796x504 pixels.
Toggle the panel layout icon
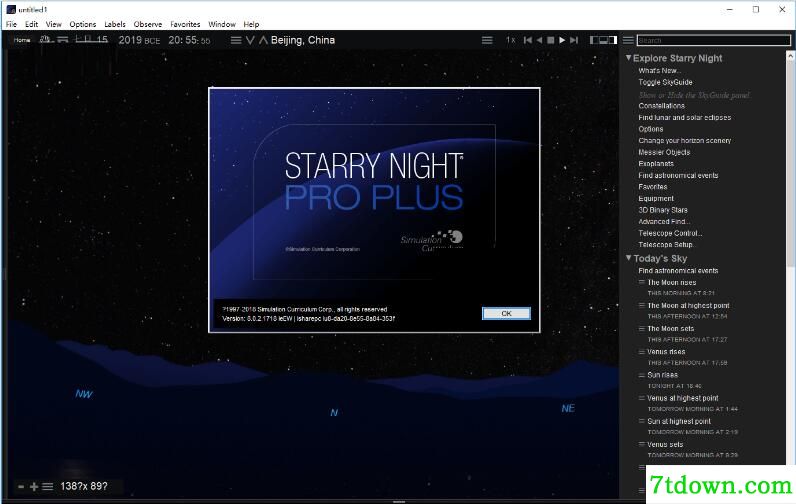coord(603,40)
